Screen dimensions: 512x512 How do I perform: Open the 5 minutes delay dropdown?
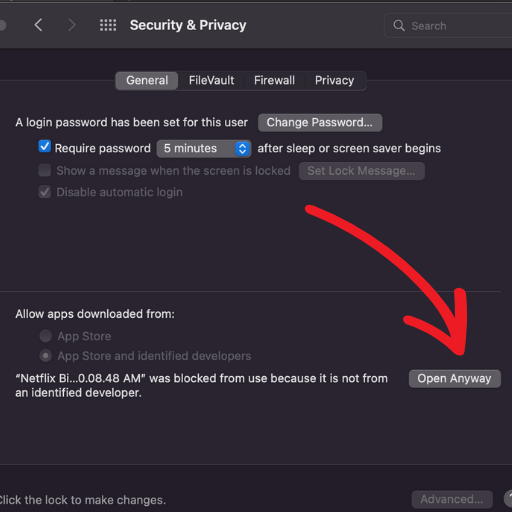pos(204,149)
